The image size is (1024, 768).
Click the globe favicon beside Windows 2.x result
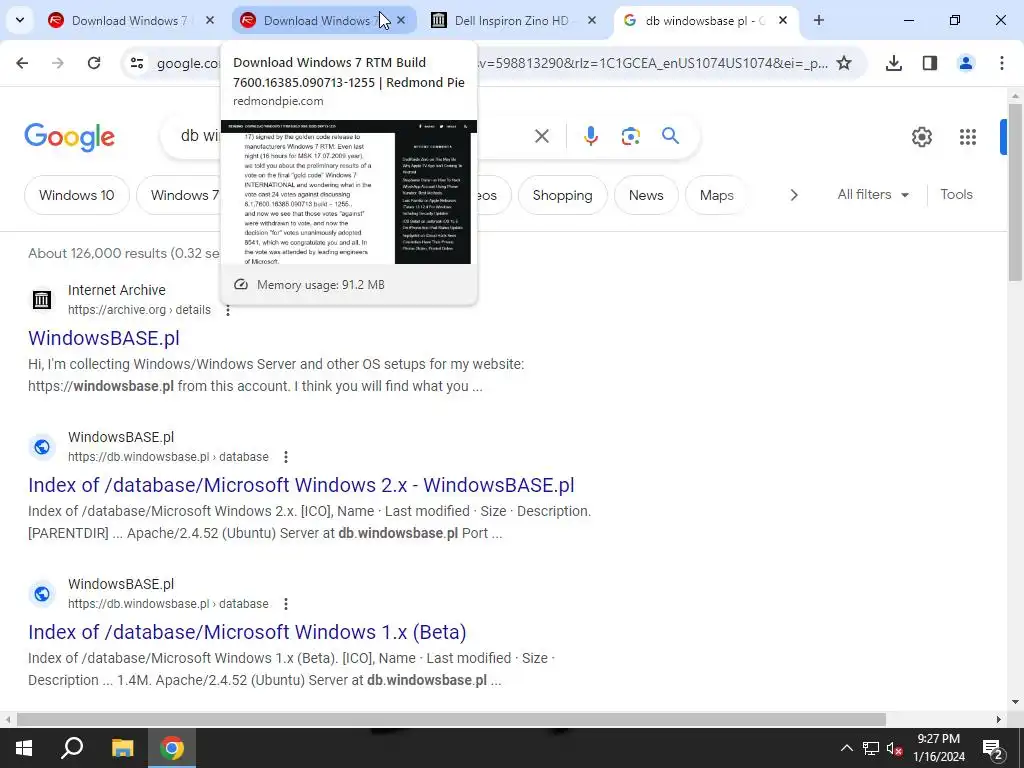pos(42,447)
